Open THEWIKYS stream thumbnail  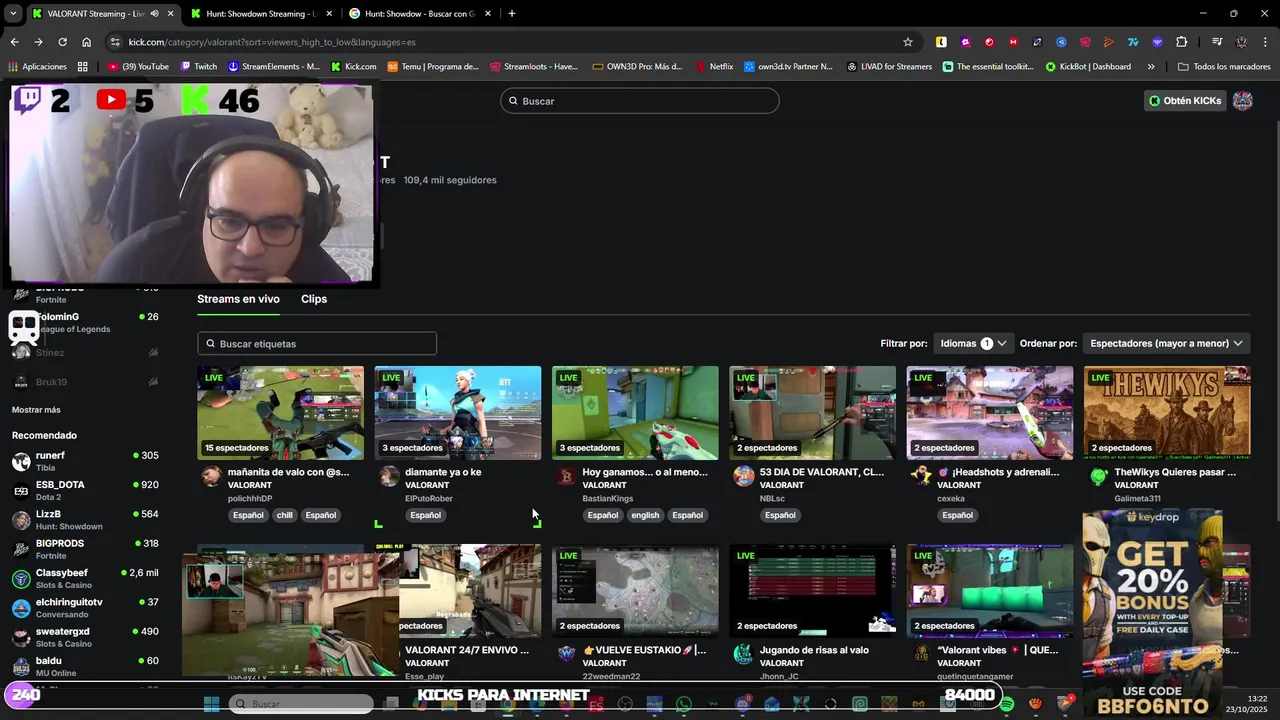(x=1167, y=413)
